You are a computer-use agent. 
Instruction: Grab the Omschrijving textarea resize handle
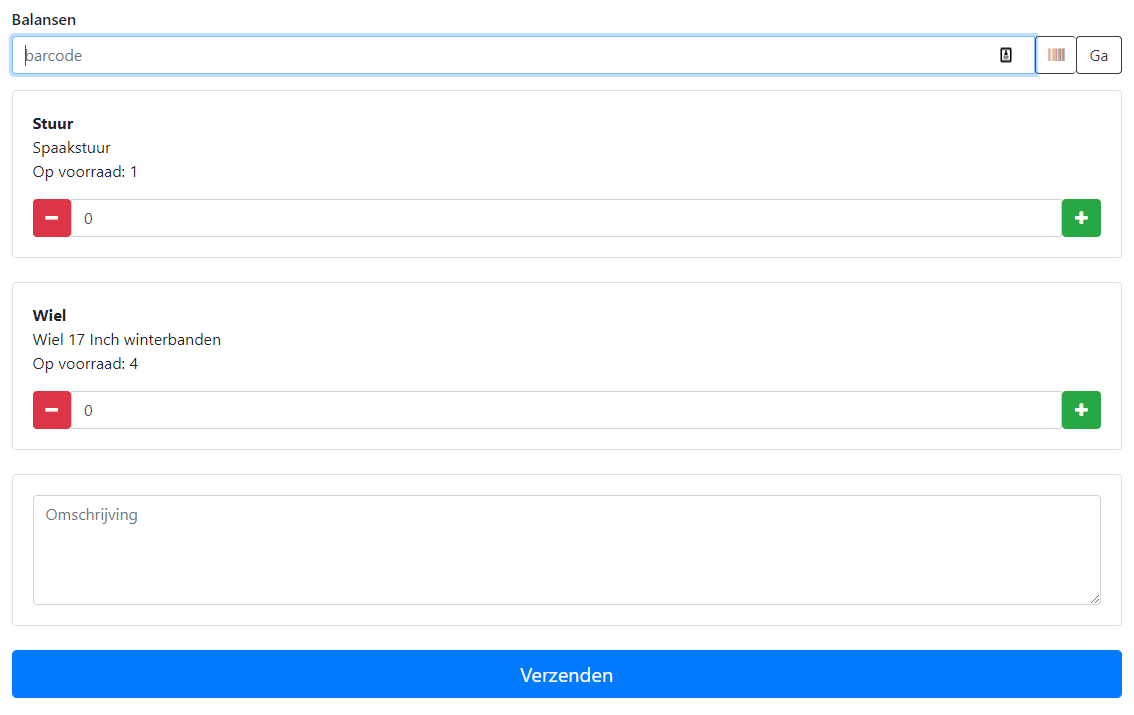point(1094,598)
